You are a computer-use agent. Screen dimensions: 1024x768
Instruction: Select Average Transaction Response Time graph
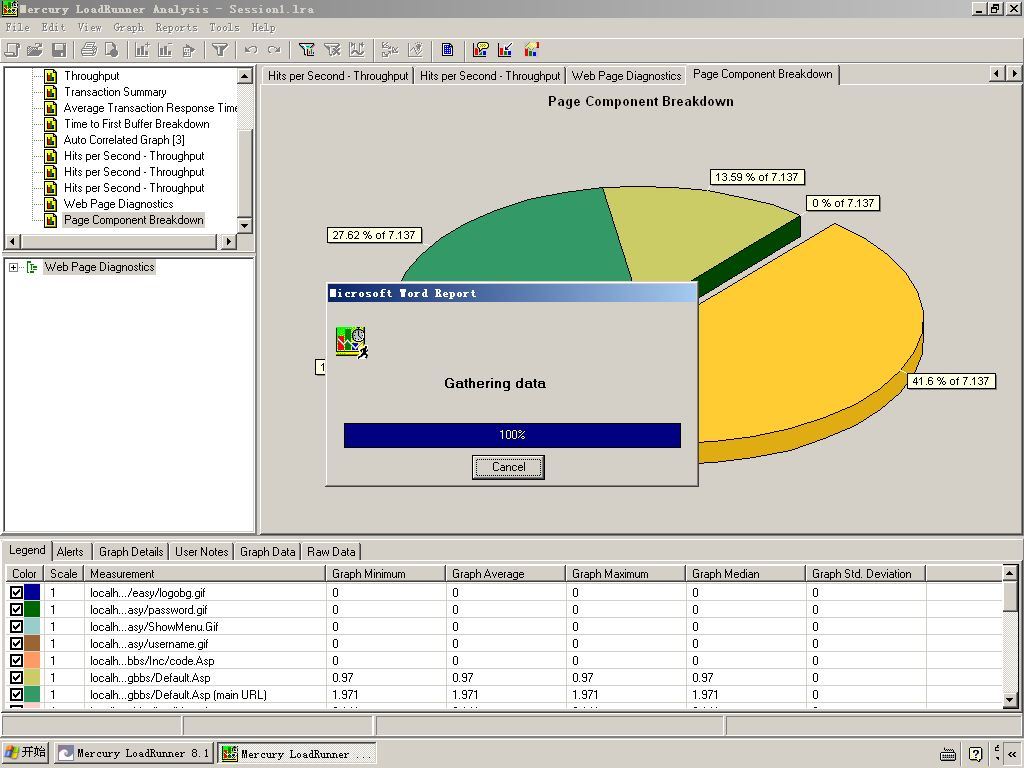[150, 108]
